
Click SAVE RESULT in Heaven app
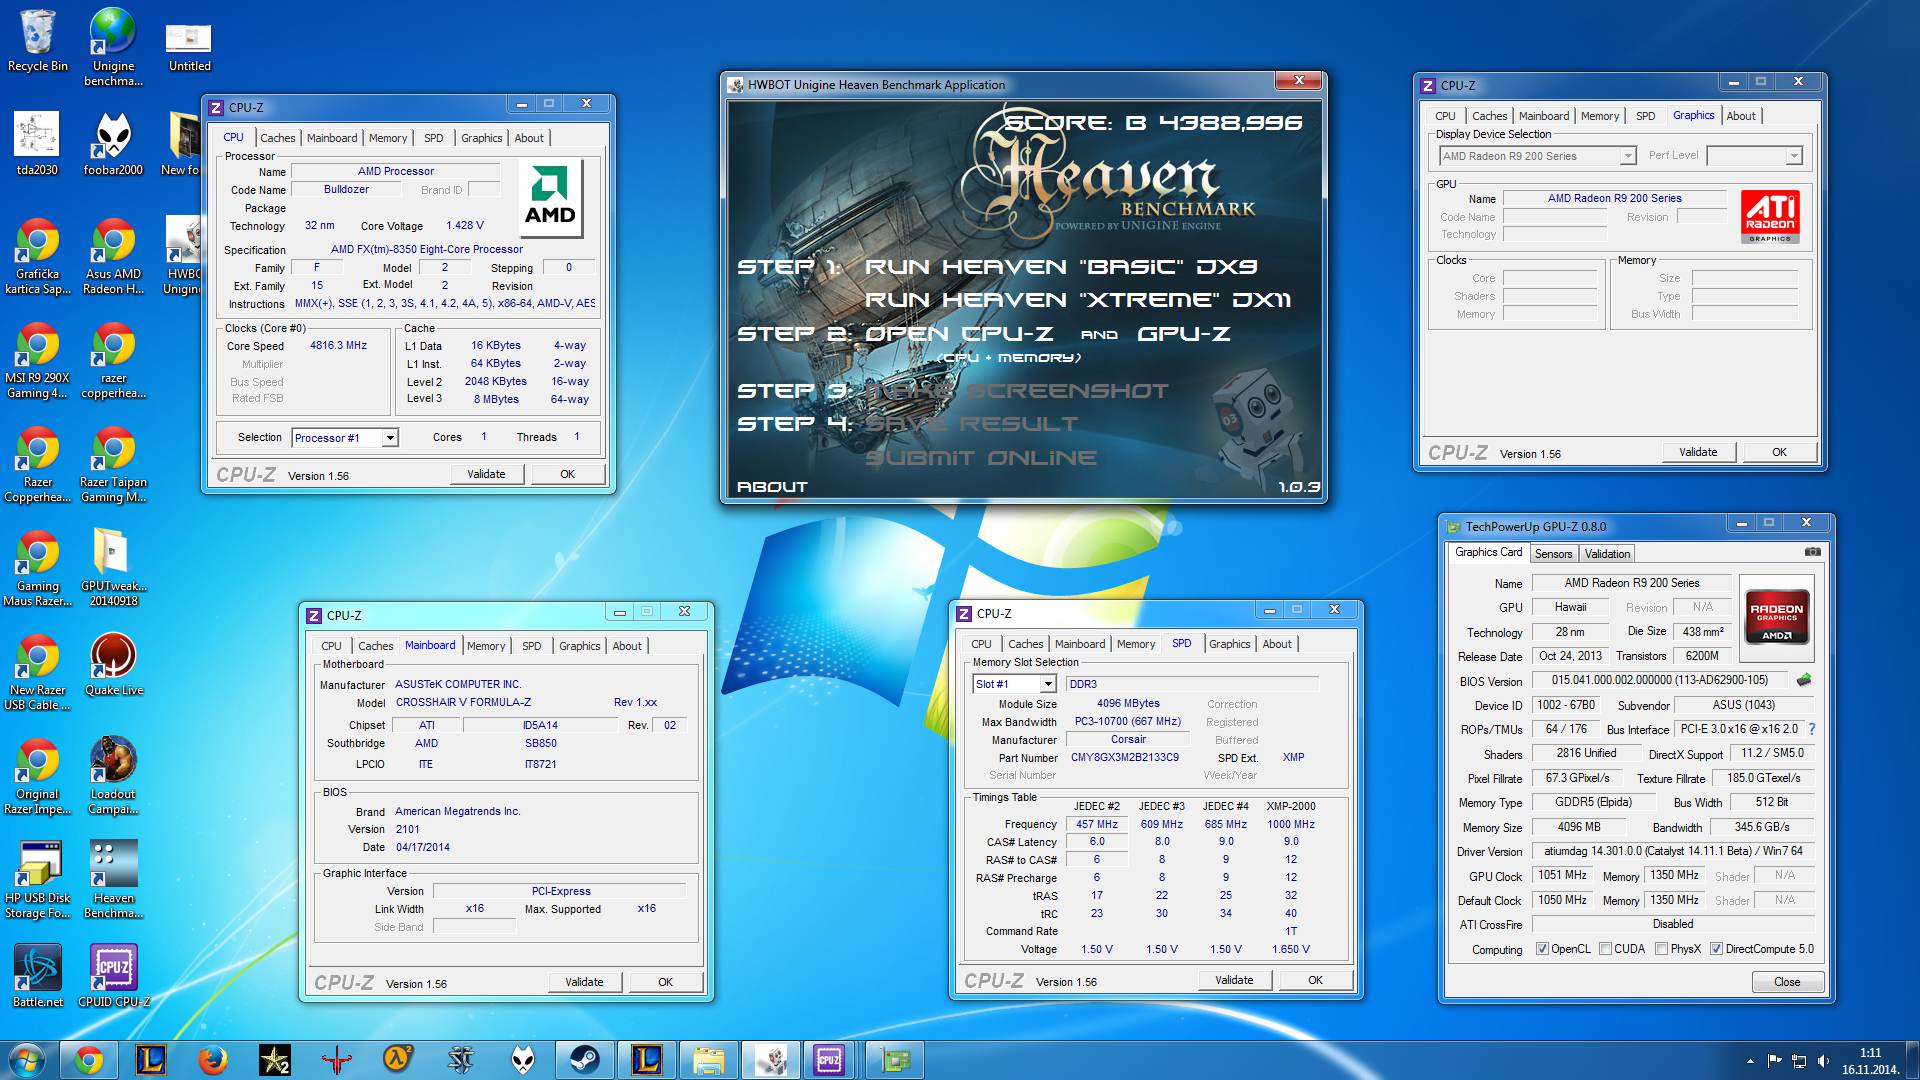coord(971,424)
